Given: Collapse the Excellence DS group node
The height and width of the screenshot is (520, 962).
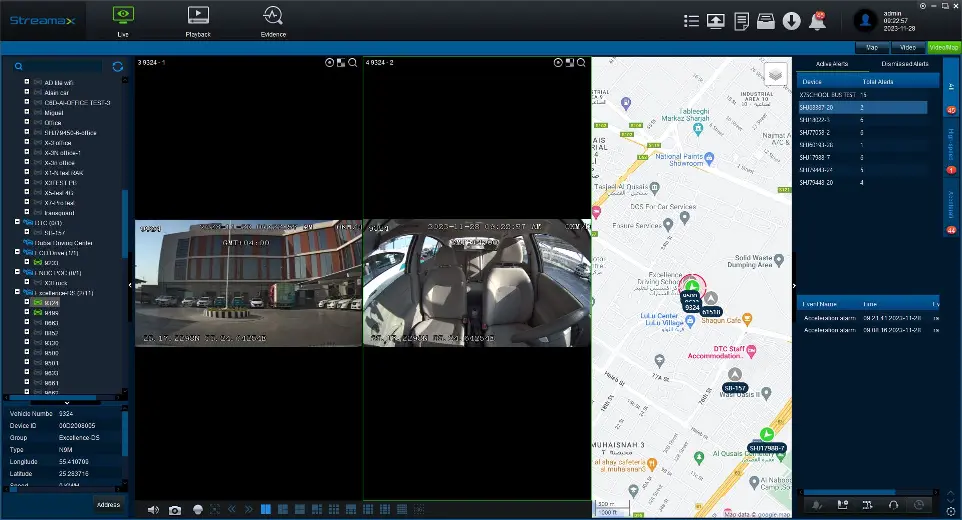Looking at the screenshot, I should coord(18,292).
